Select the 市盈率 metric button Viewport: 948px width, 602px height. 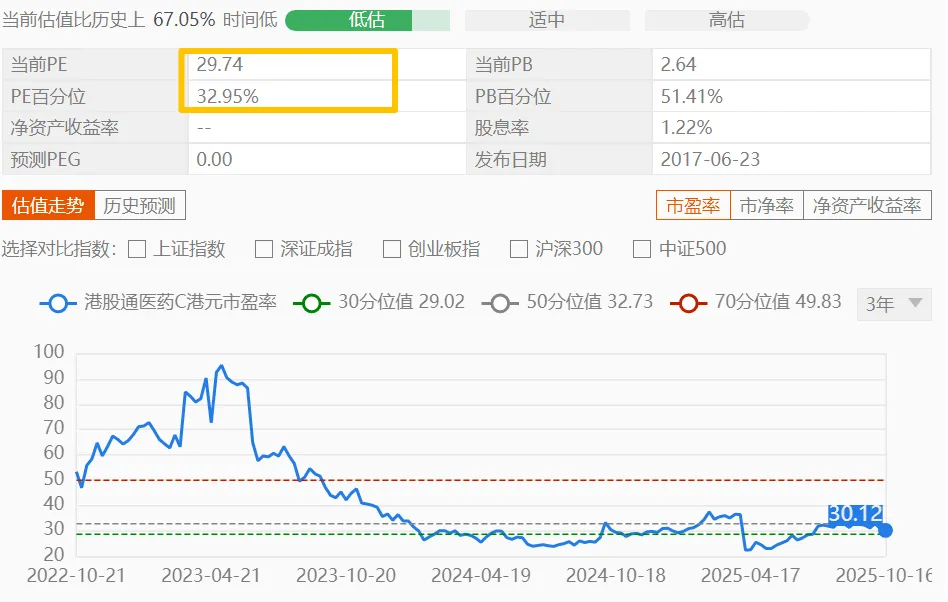click(693, 206)
